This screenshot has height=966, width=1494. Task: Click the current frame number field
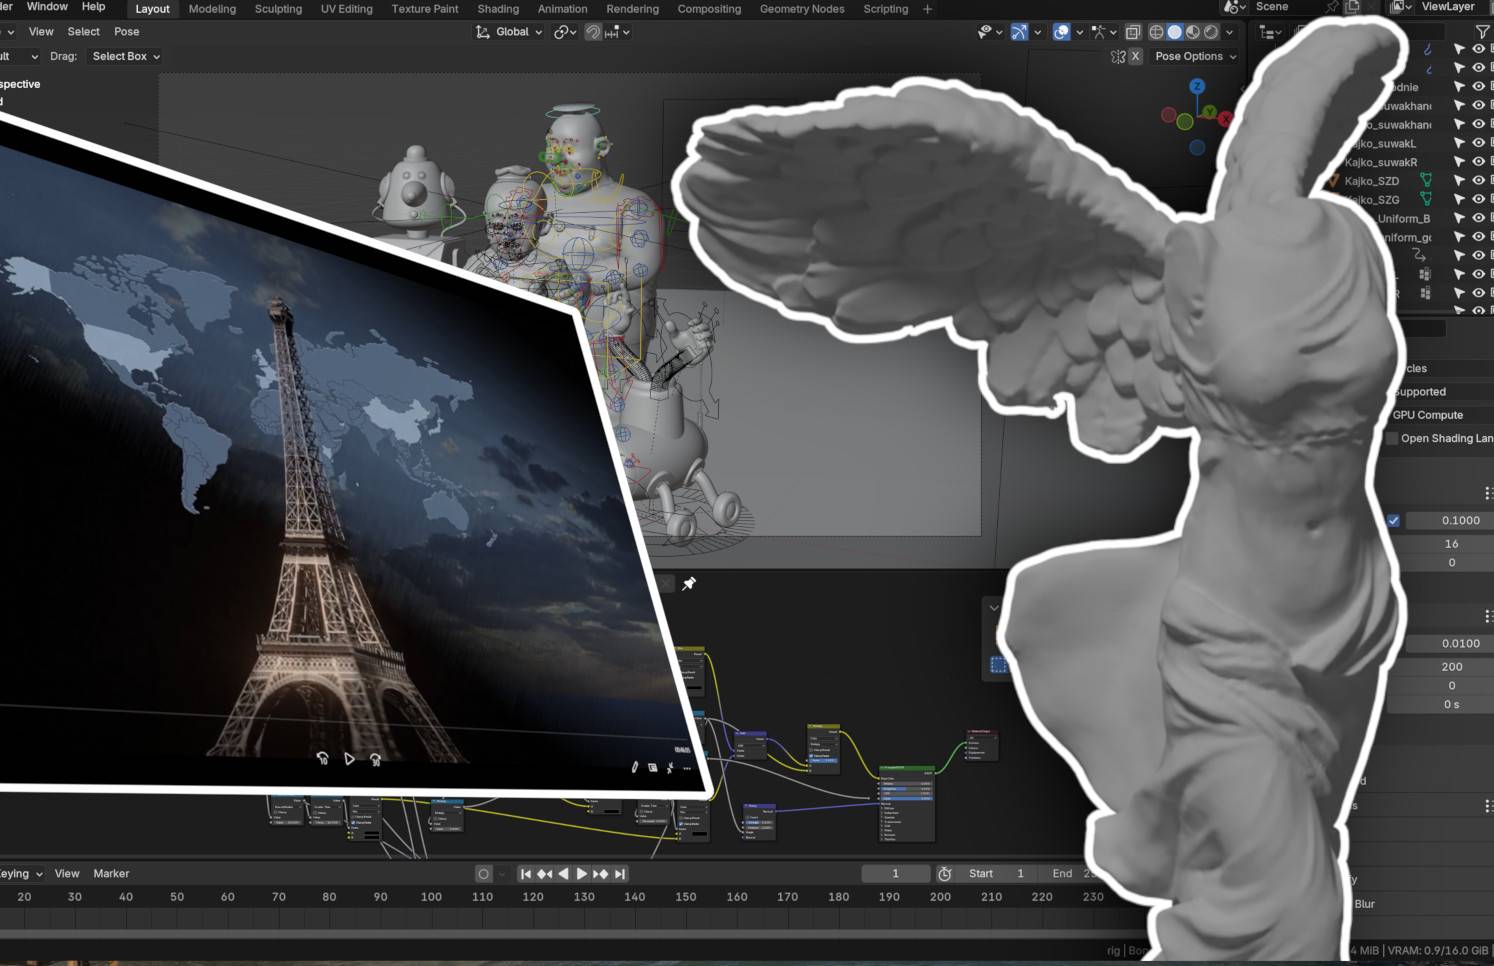[x=895, y=874]
